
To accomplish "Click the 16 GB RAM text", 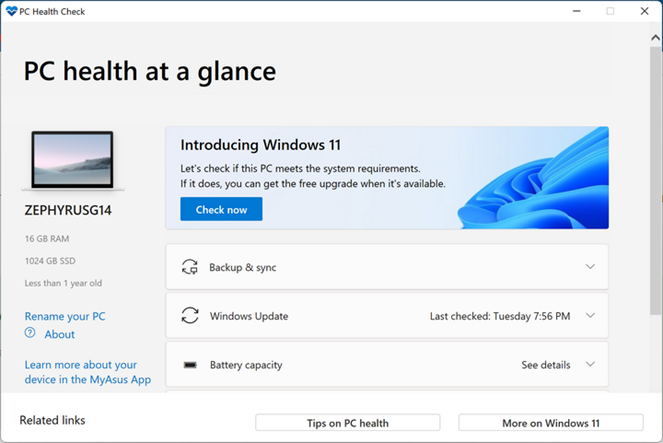I will tap(47, 239).
